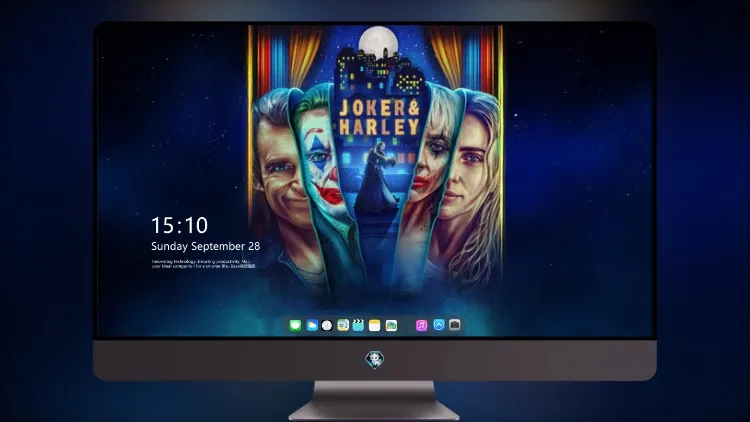Open the Photos gallery dock icon
Screen dimensions: 750x422
391,326
